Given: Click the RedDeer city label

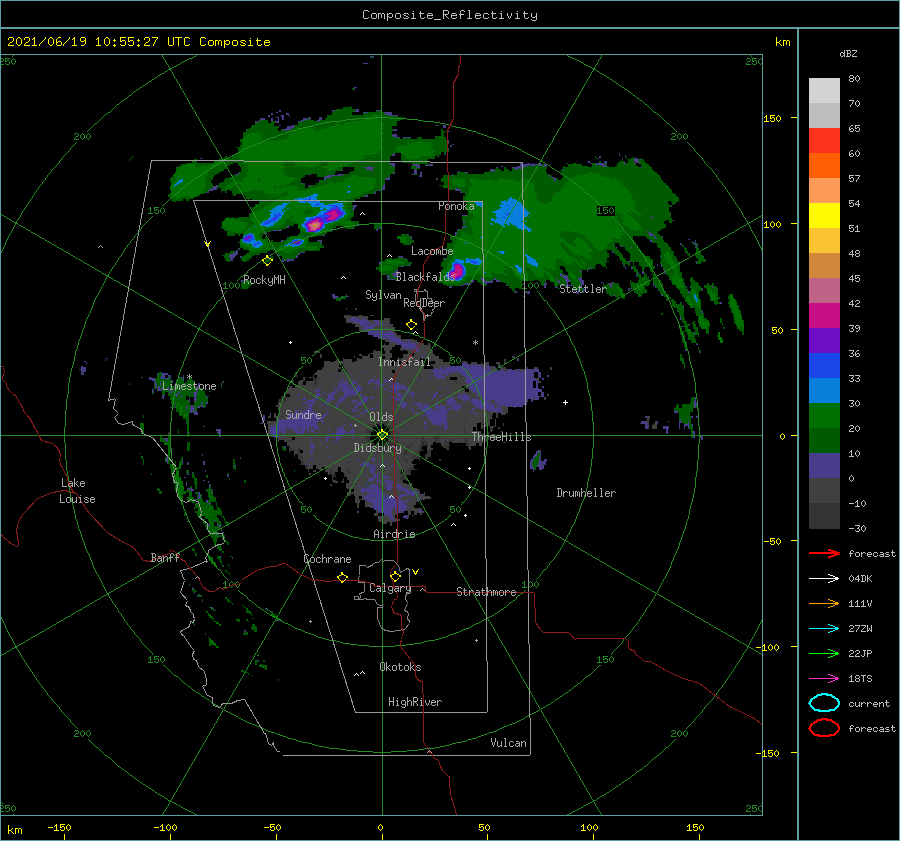Looking at the screenshot, I should coord(424,303).
